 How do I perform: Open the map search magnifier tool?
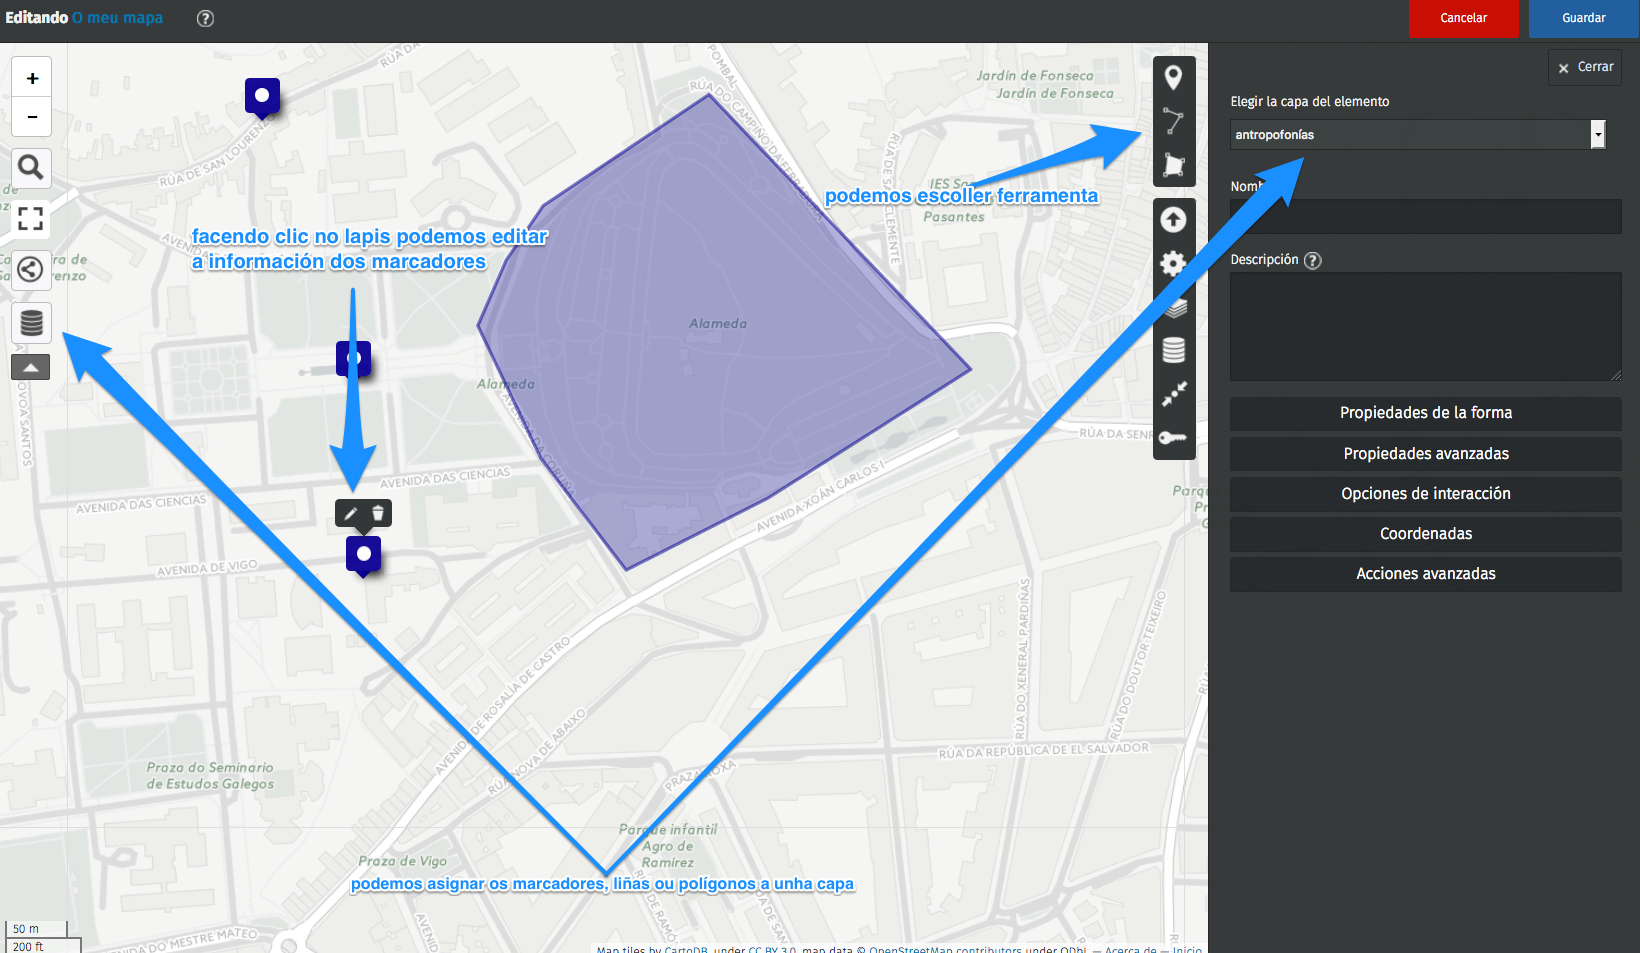pos(31,167)
